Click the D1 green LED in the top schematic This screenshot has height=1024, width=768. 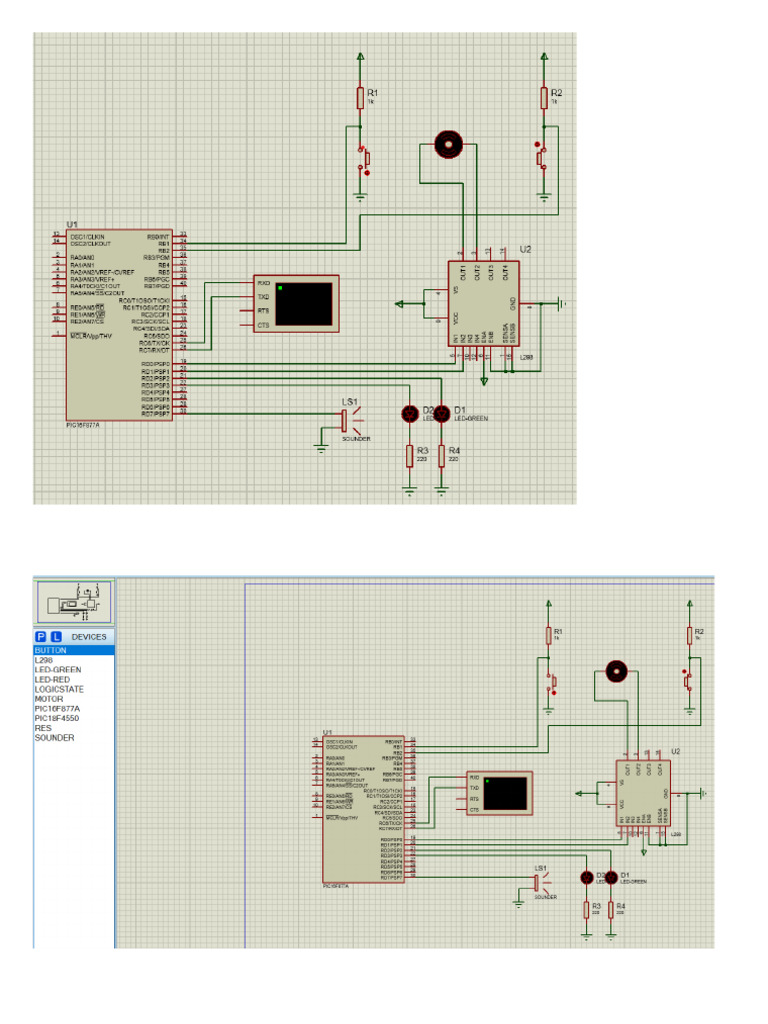(441, 414)
